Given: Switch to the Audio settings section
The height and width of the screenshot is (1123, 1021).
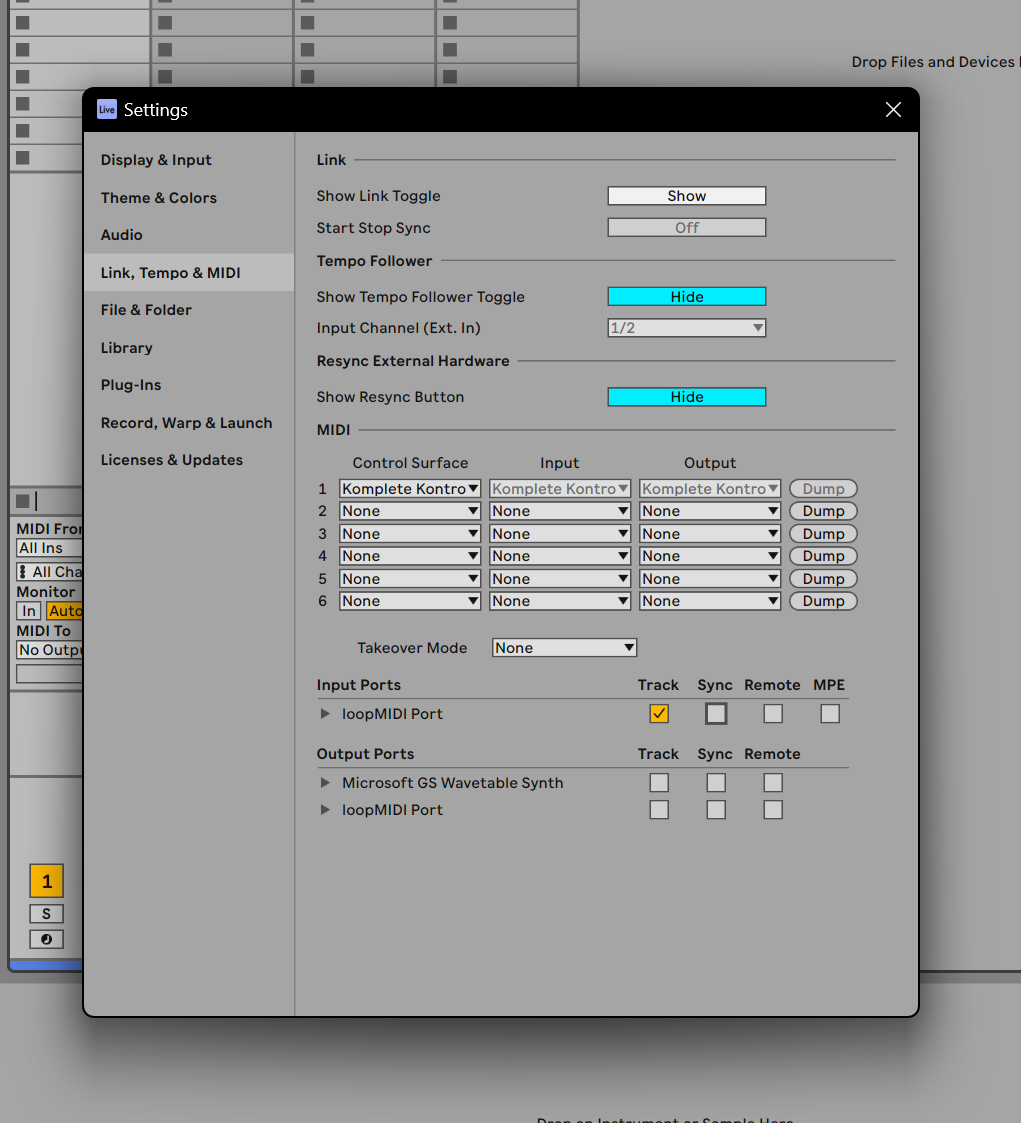Looking at the screenshot, I should tap(121, 234).
